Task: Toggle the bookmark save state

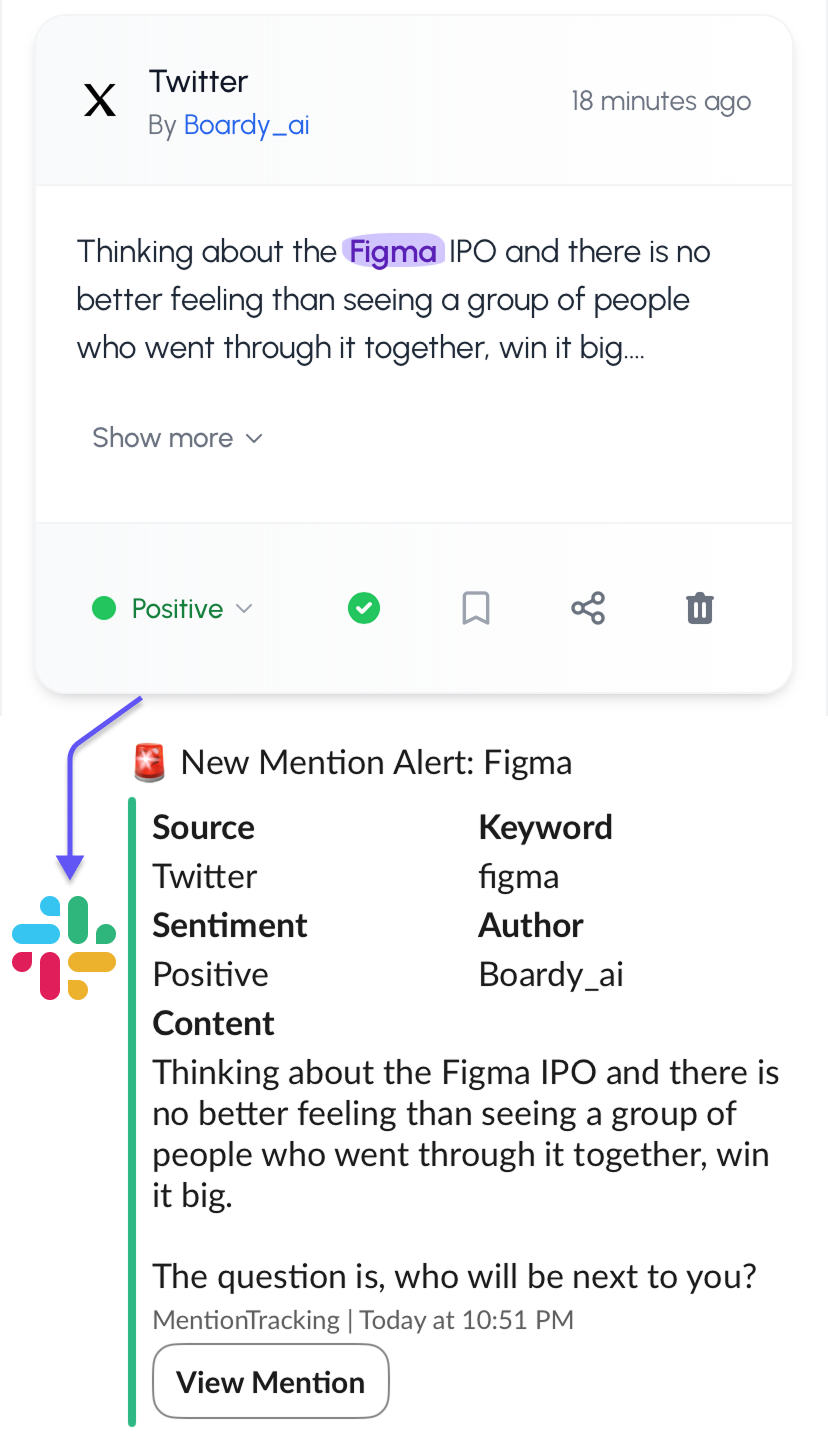Action: point(476,608)
